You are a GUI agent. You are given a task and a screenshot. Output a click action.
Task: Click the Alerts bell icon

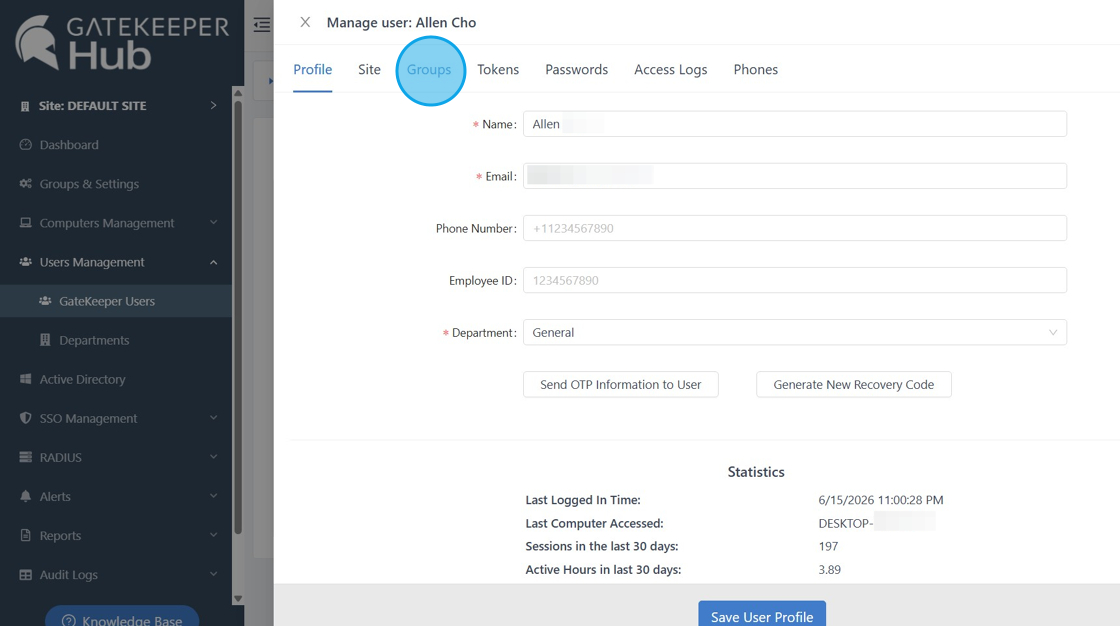click(x=26, y=496)
